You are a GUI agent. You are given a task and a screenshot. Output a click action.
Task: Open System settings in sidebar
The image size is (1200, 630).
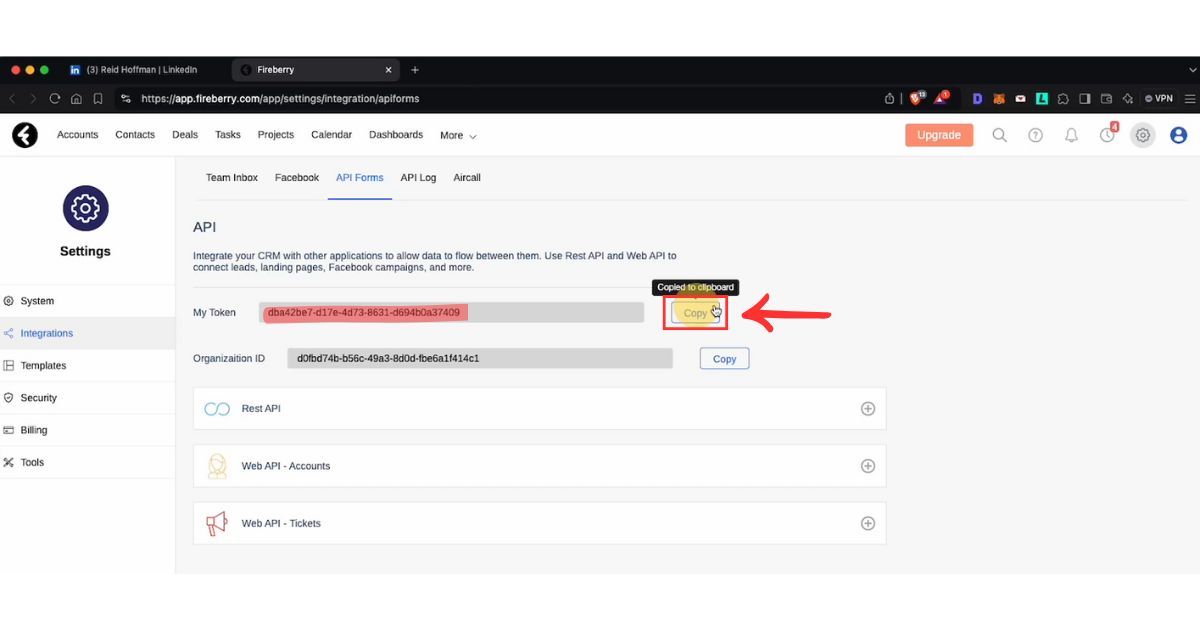87,301
